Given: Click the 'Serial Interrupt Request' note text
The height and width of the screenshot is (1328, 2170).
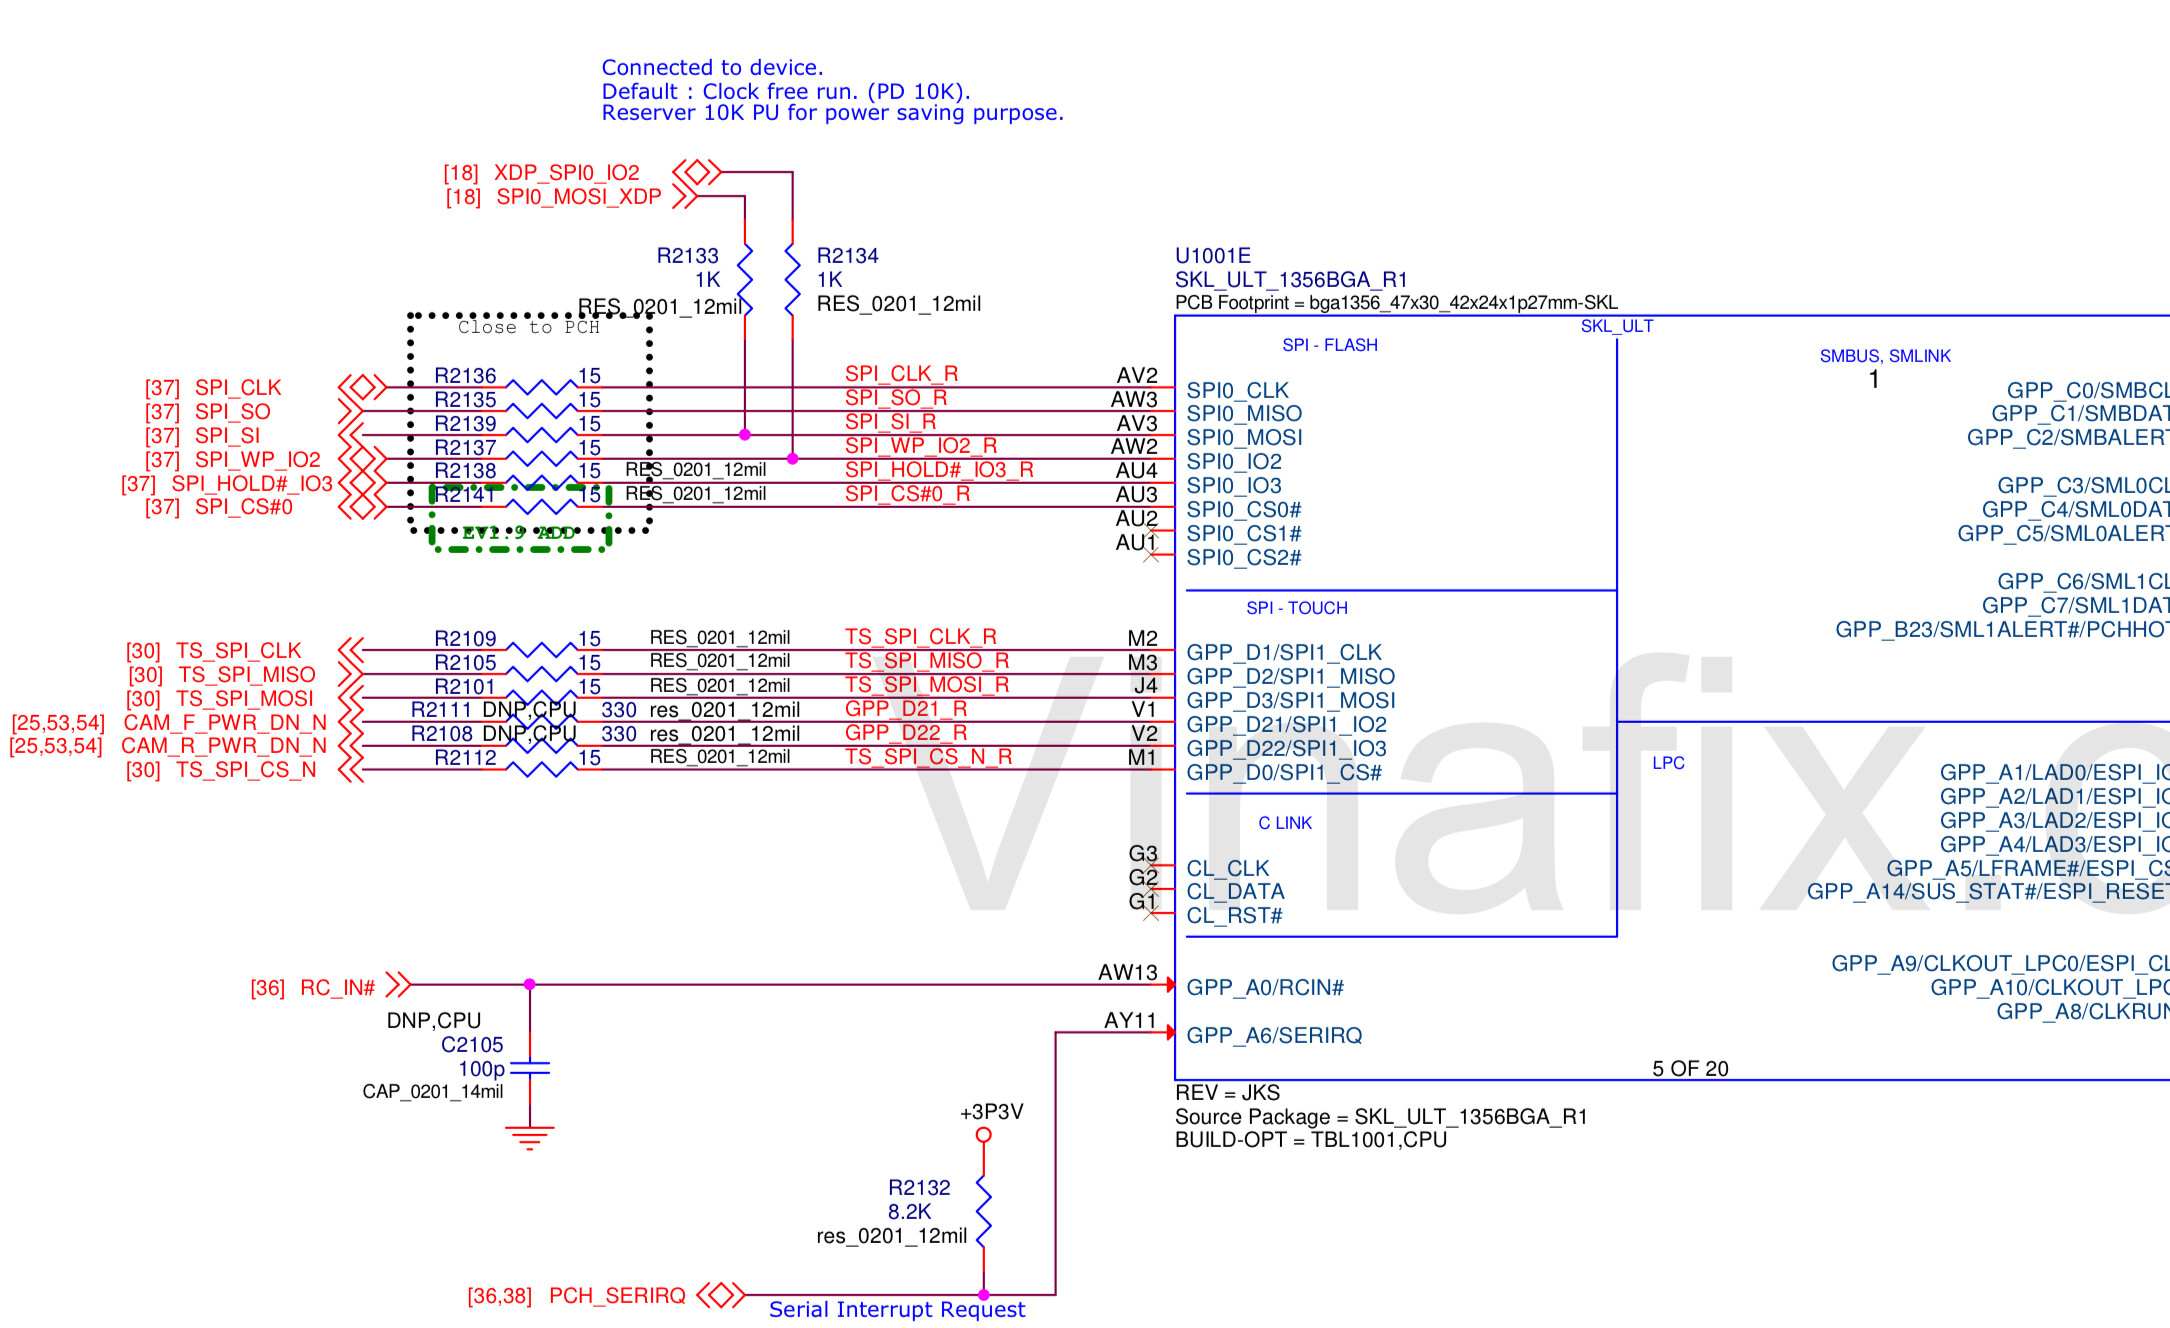Looking at the screenshot, I should pos(896,1310).
